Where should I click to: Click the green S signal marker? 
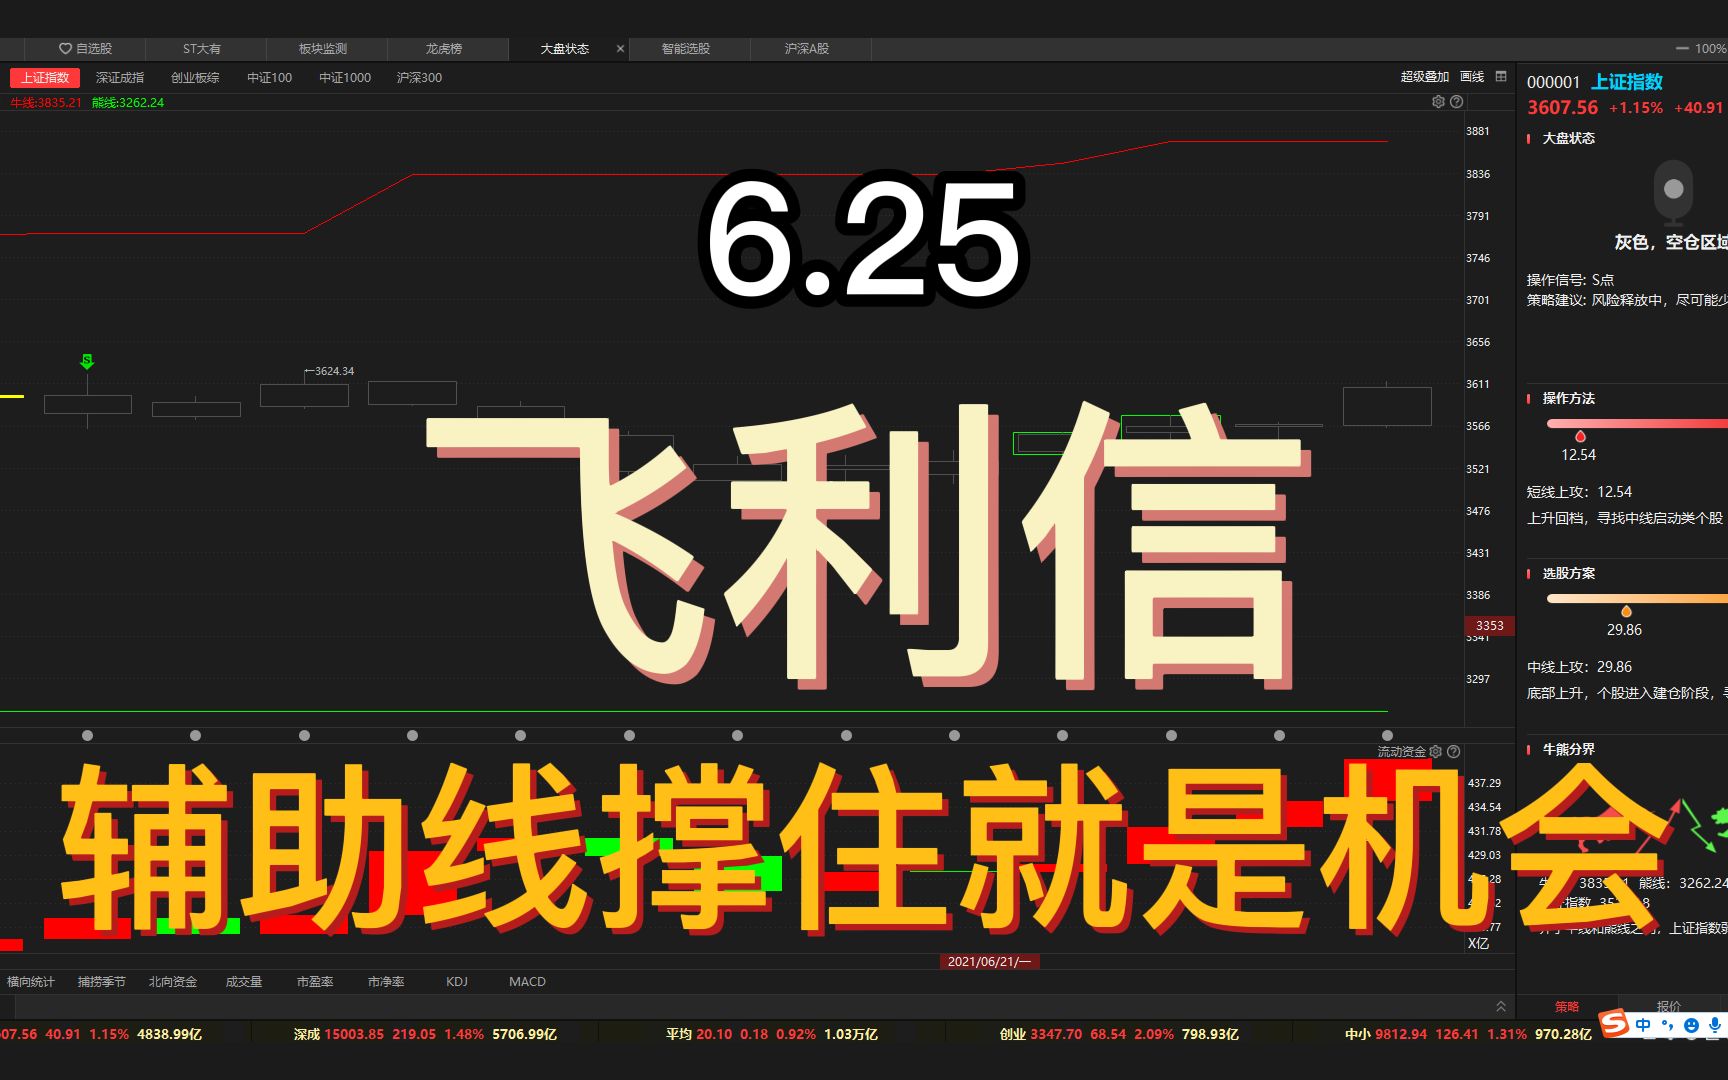[87, 361]
